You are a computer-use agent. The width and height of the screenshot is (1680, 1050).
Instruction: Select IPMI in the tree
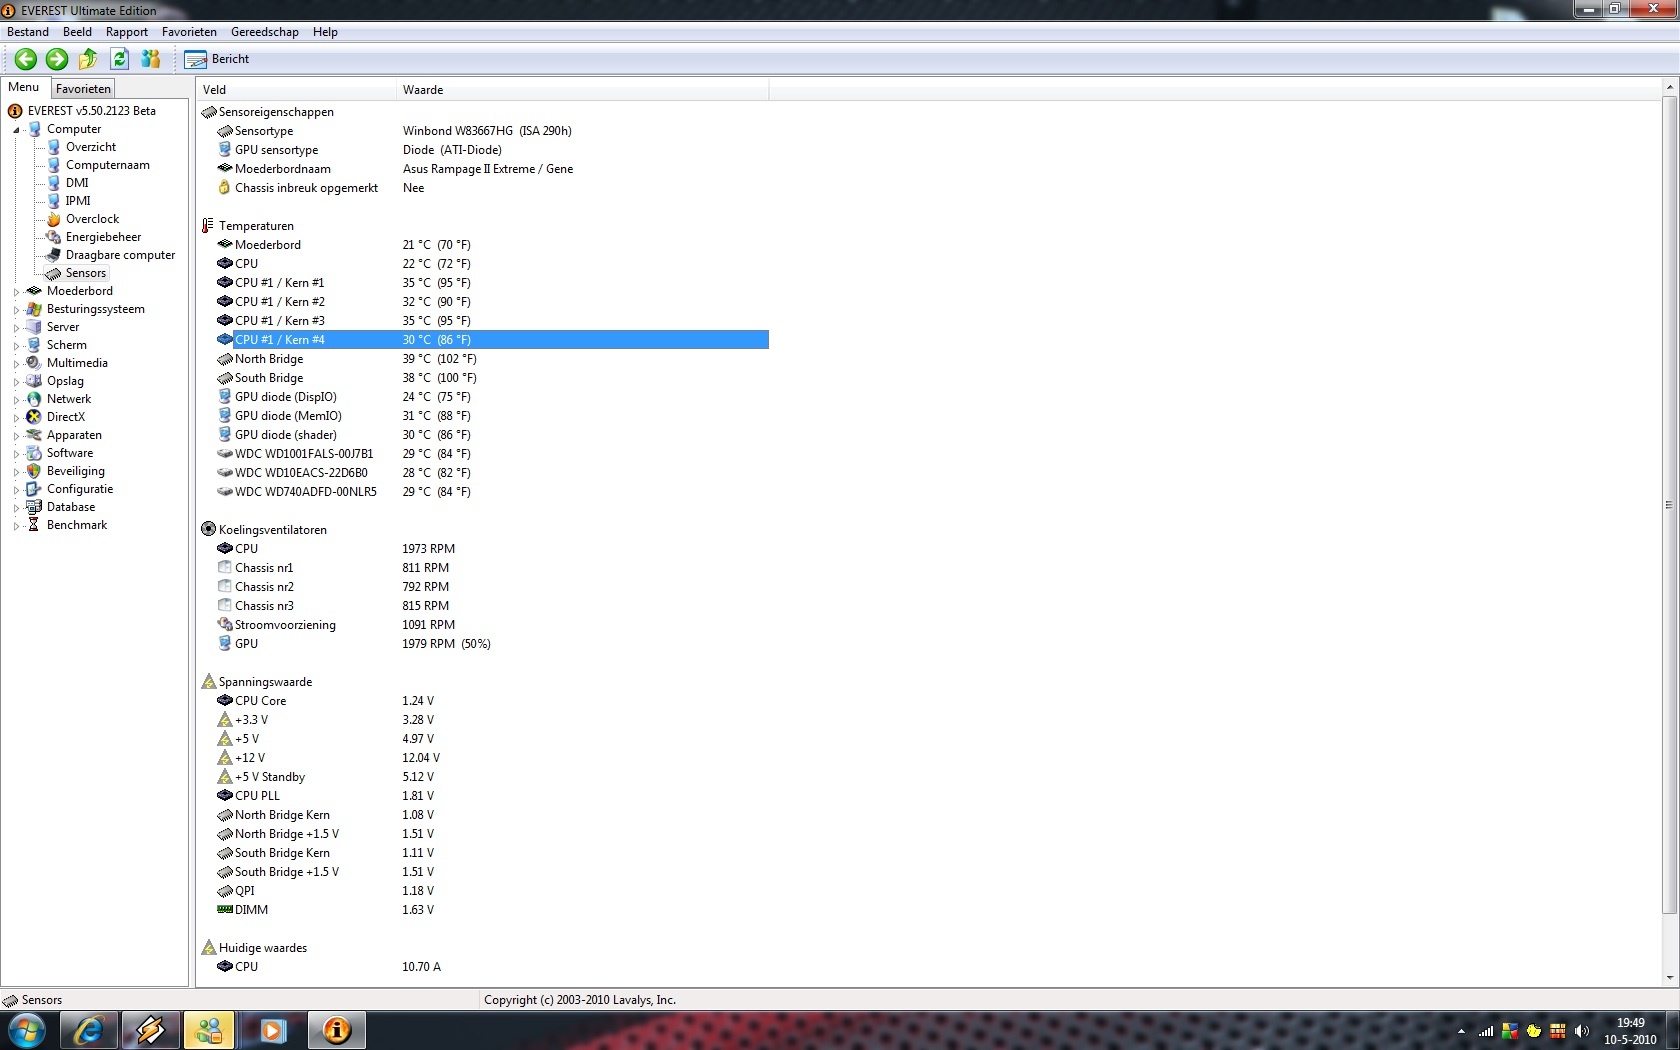pyautogui.click(x=78, y=201)
